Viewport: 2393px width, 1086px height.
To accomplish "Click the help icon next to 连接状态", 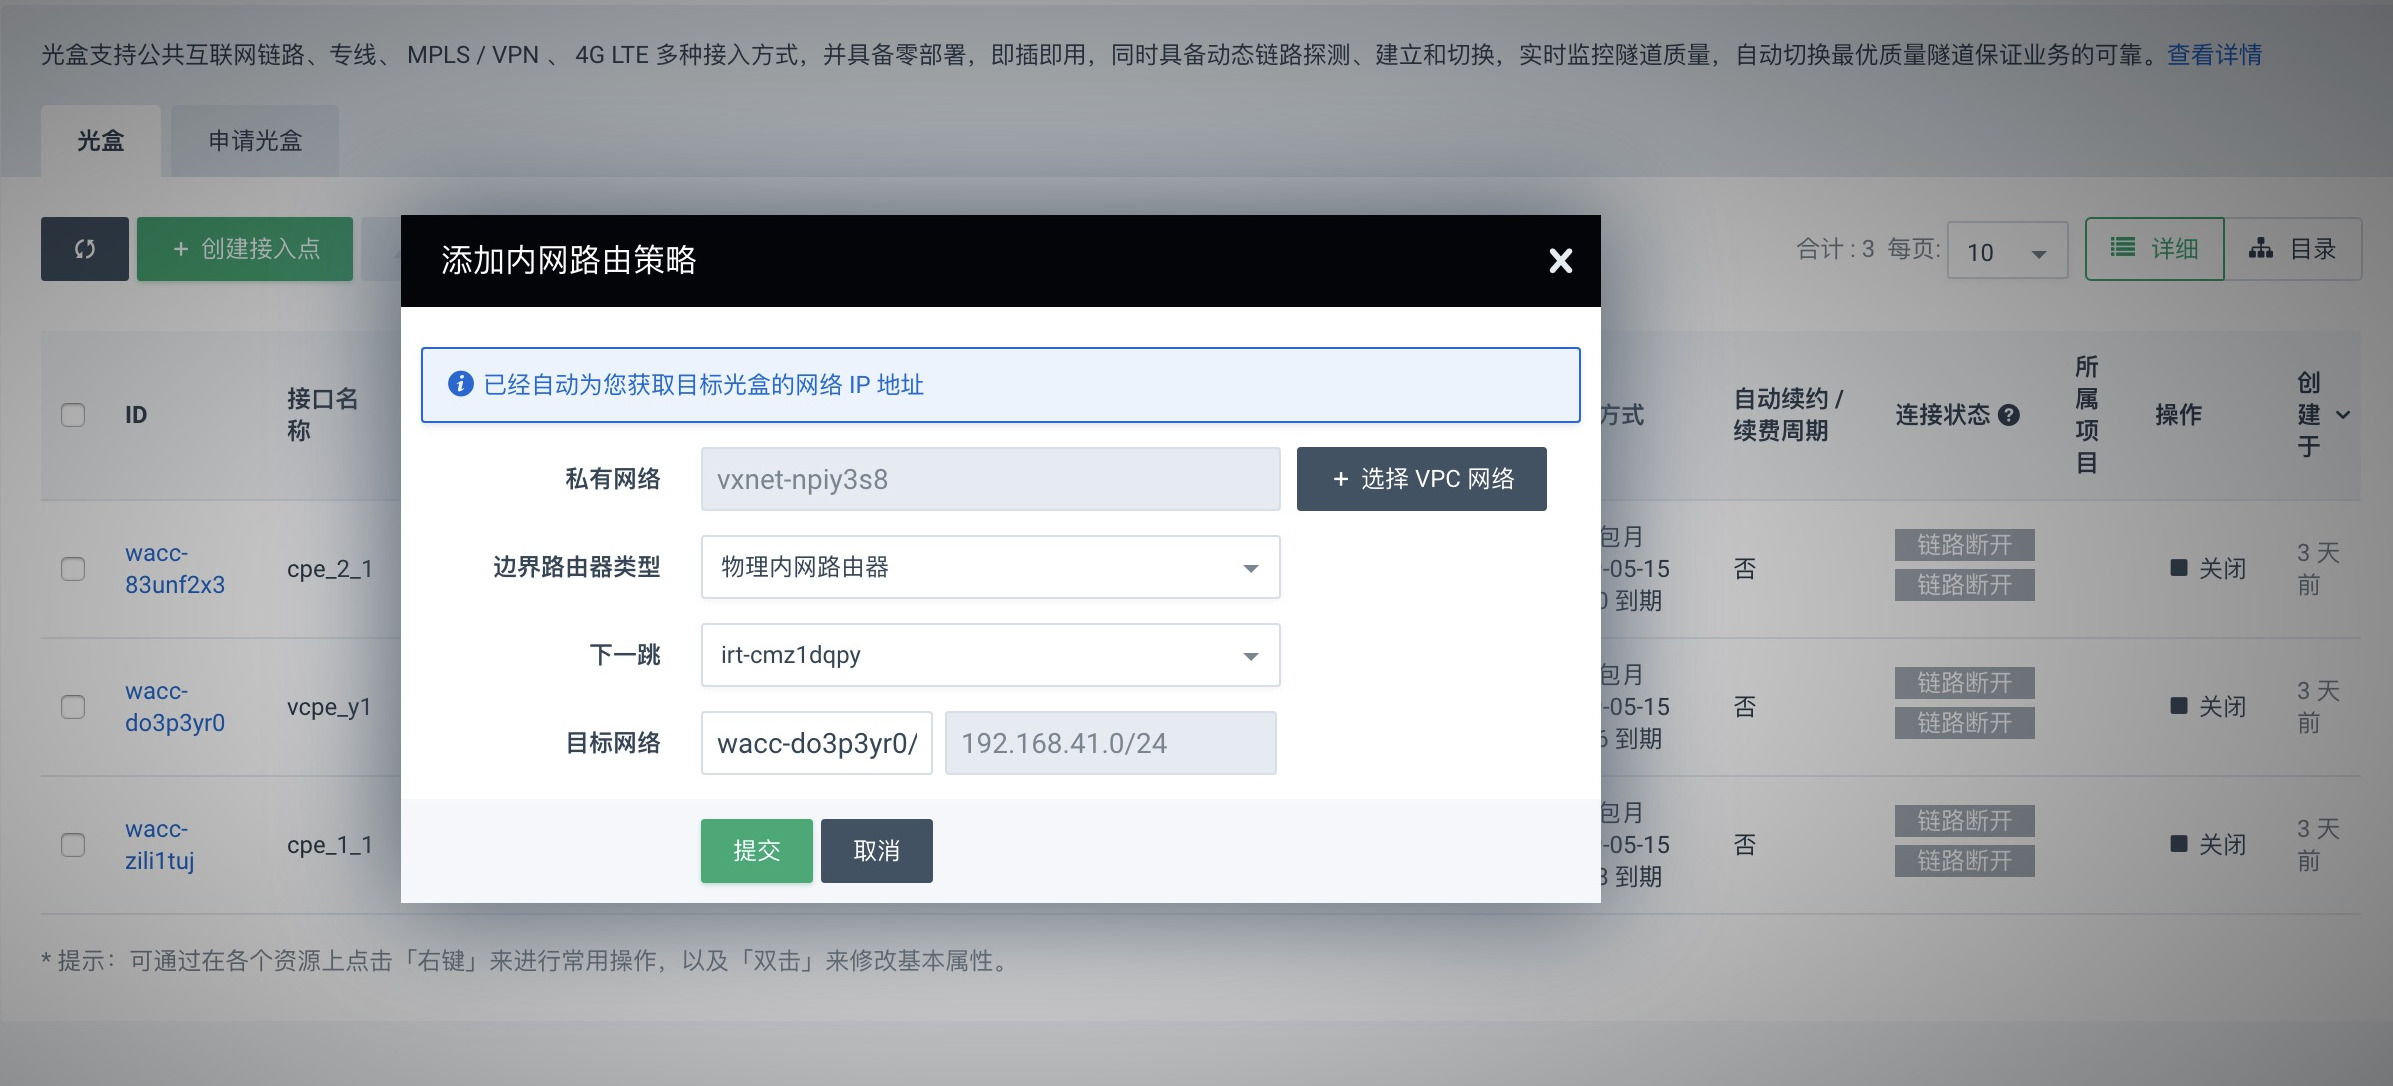I will tap(2009, 415).
